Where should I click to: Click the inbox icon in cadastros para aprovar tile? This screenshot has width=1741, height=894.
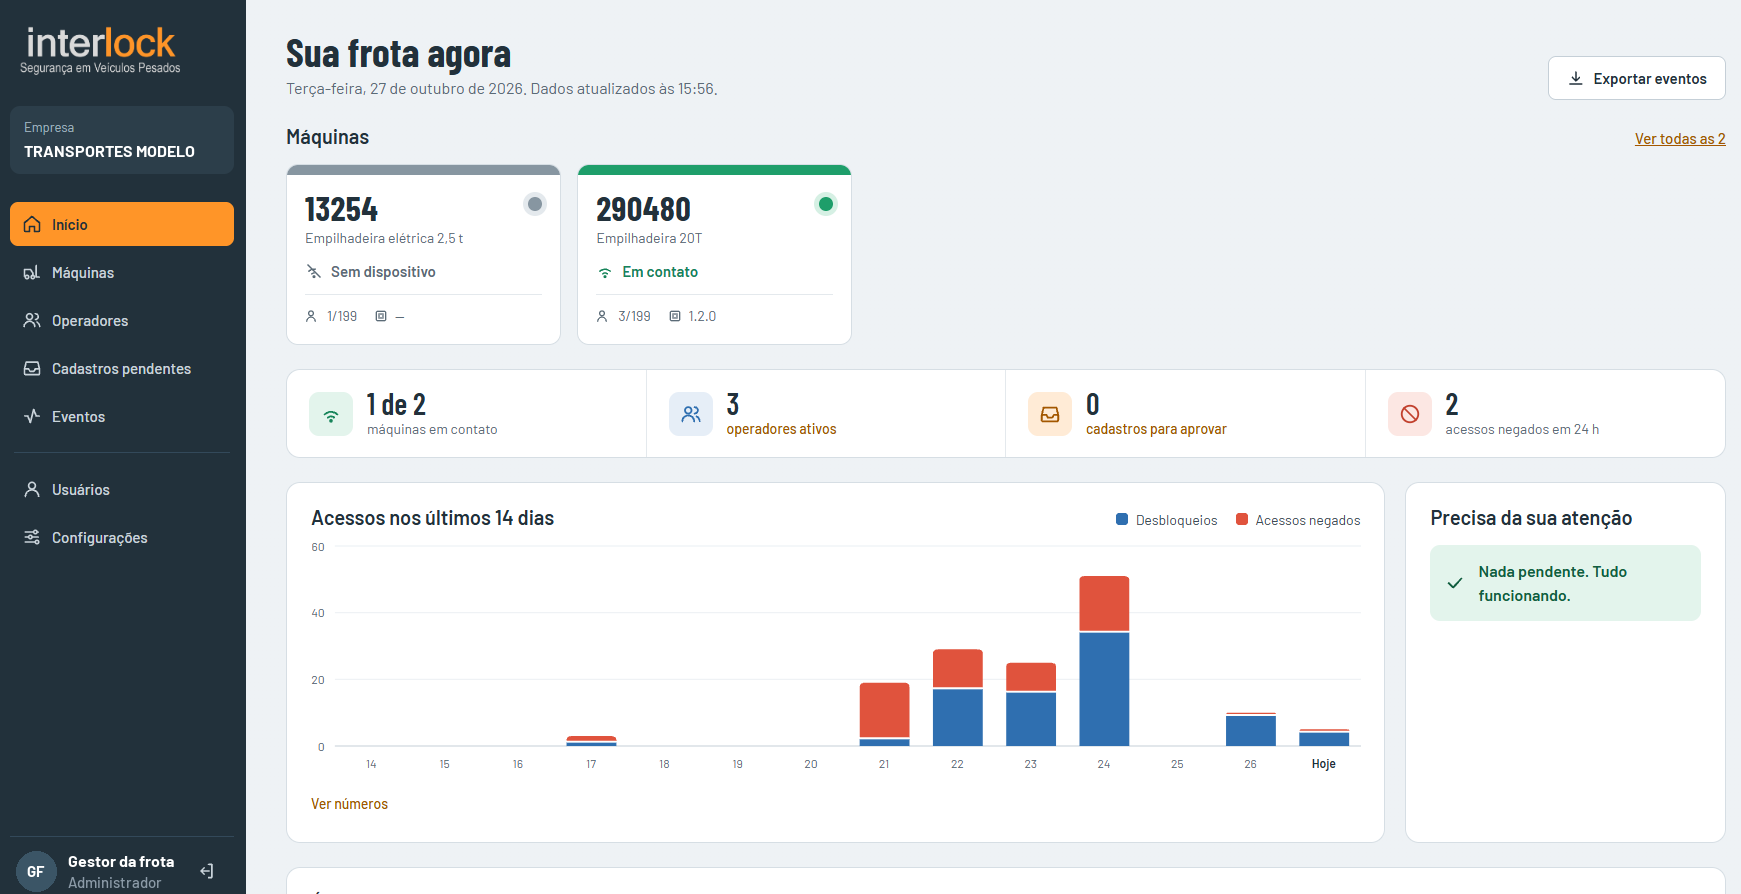point(1050,414)
